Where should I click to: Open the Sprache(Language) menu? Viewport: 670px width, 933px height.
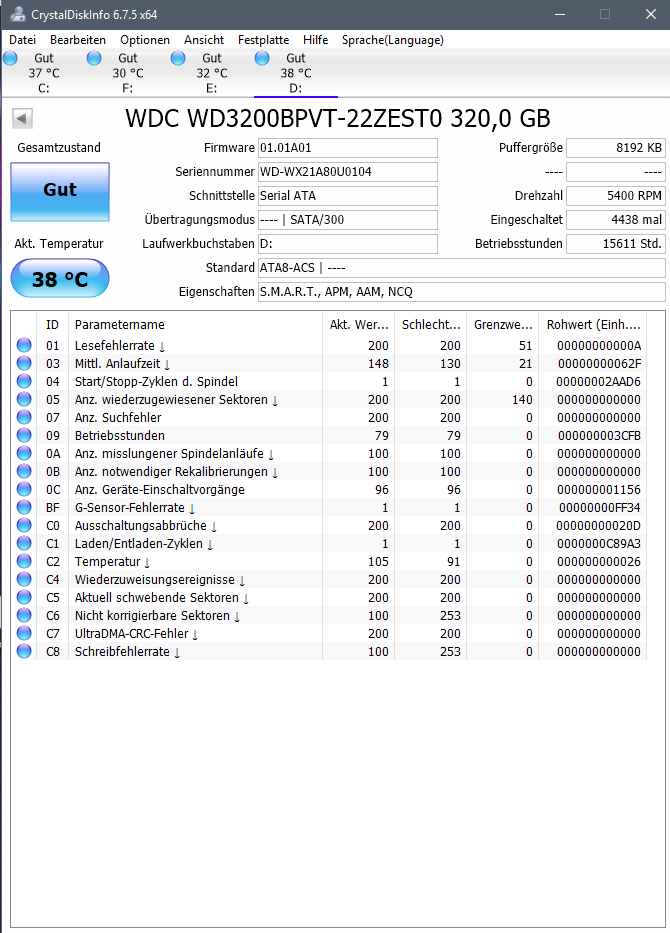[x=393, y=40]
